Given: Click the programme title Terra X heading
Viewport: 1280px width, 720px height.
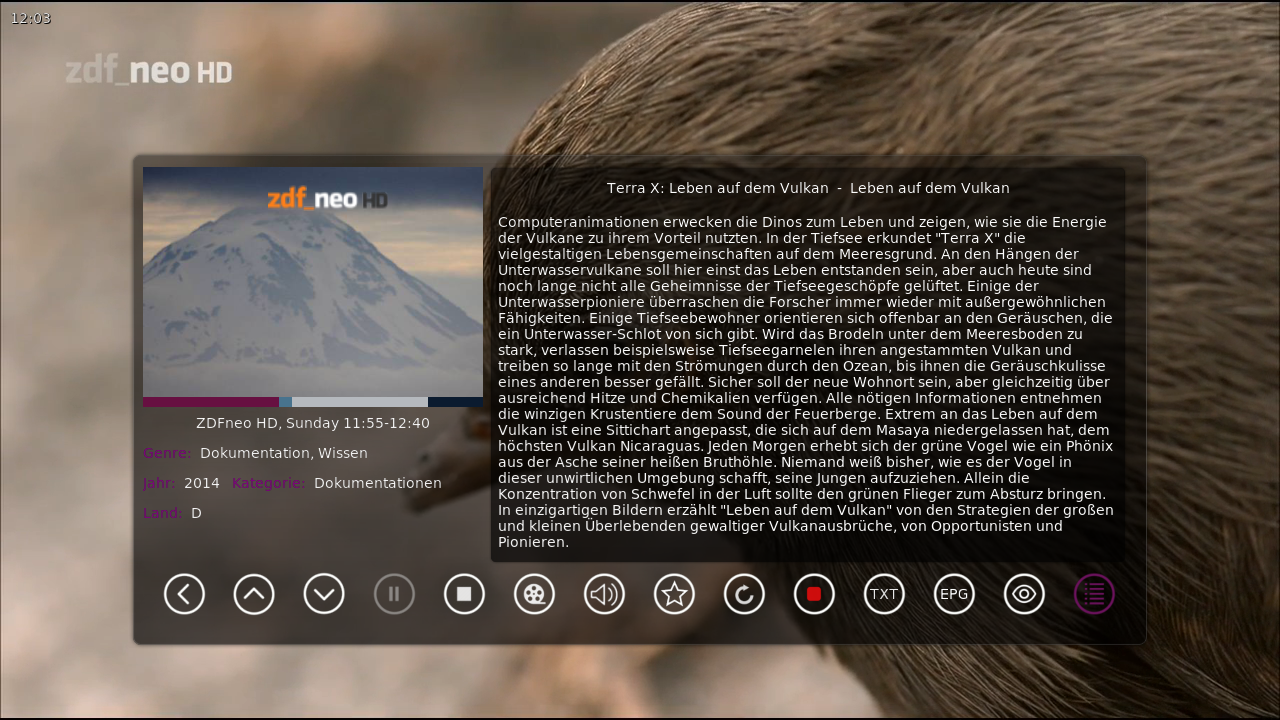Looking at the screenshot, I should tap(808, 188).
